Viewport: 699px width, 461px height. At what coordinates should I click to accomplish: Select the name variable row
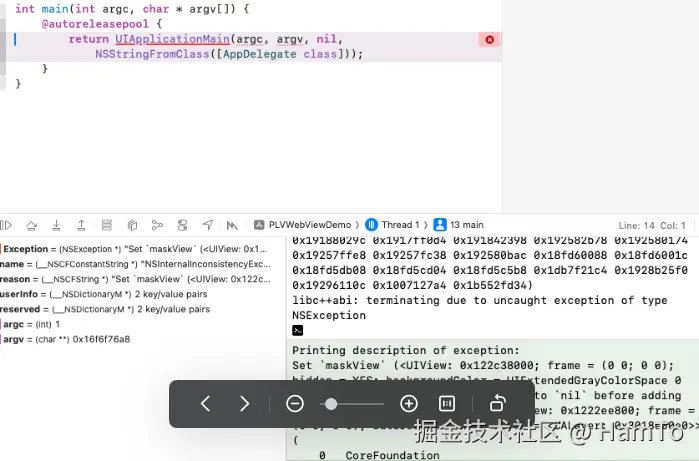[x=136, y=264]
